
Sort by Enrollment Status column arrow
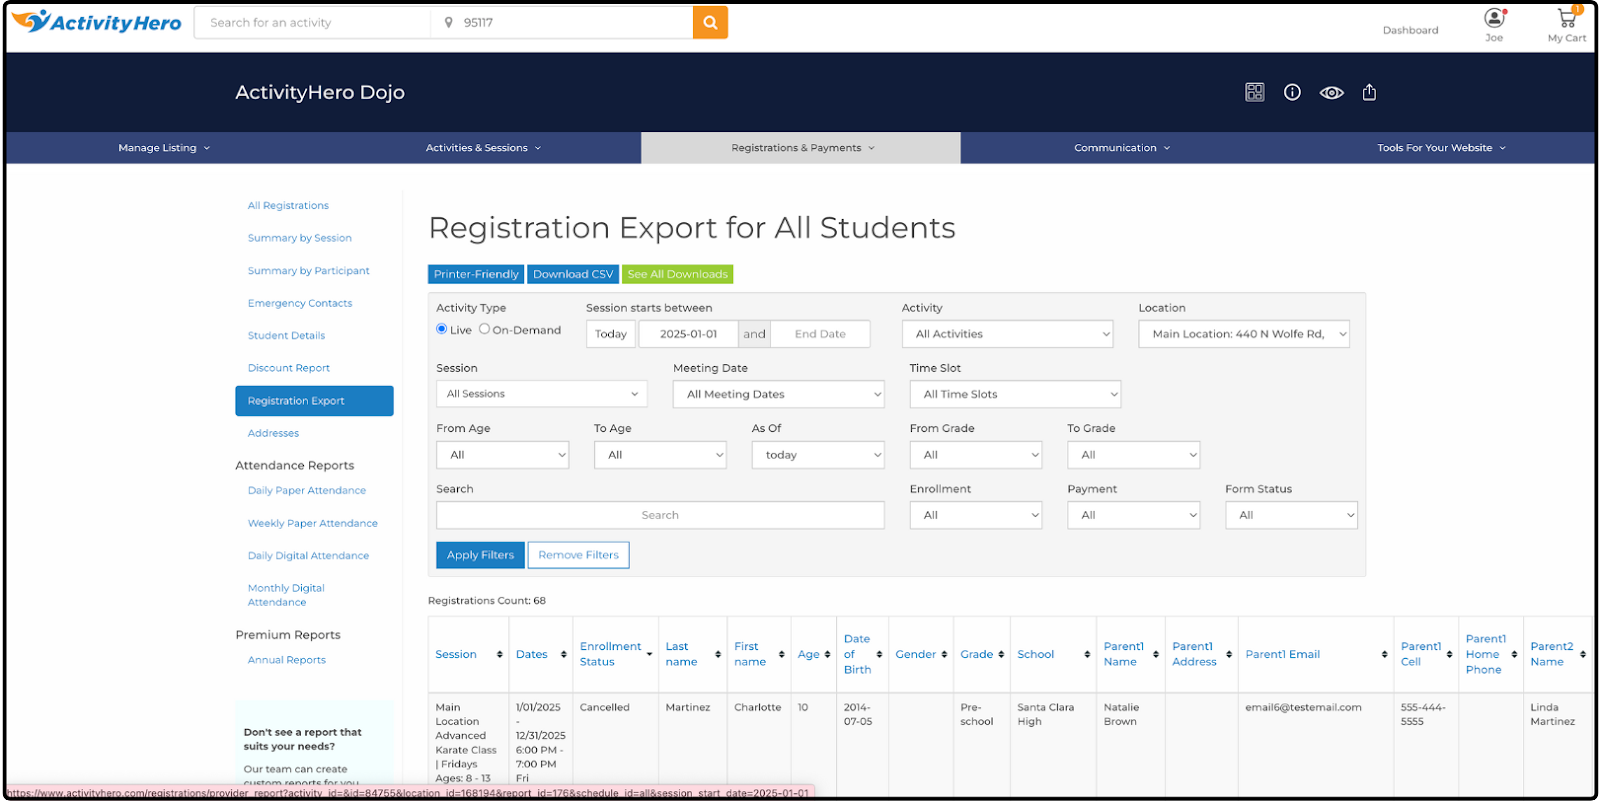[x=649, y=654]
